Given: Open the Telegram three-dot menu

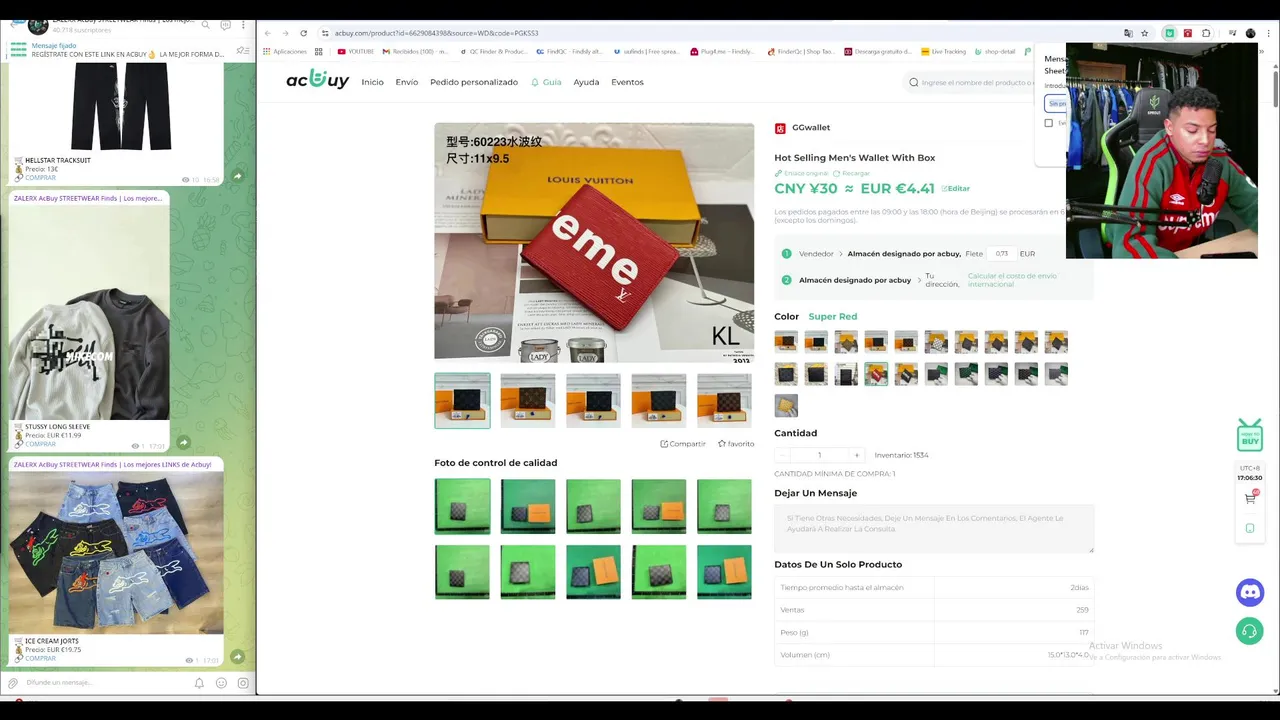Looking at the screenshot, I should tap(244, 25).
